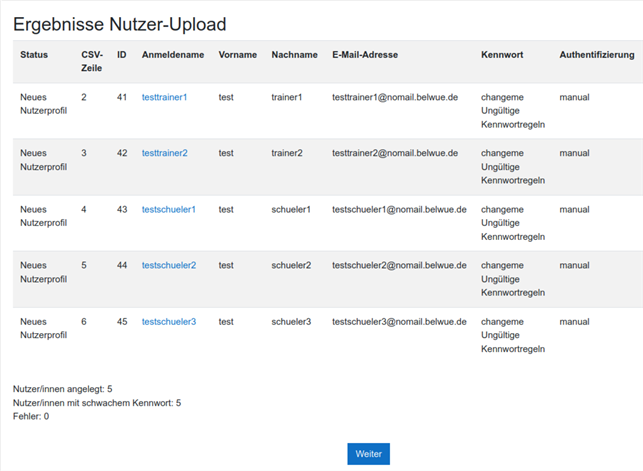Open the testschueler1 user profile link

click(168, 210)
